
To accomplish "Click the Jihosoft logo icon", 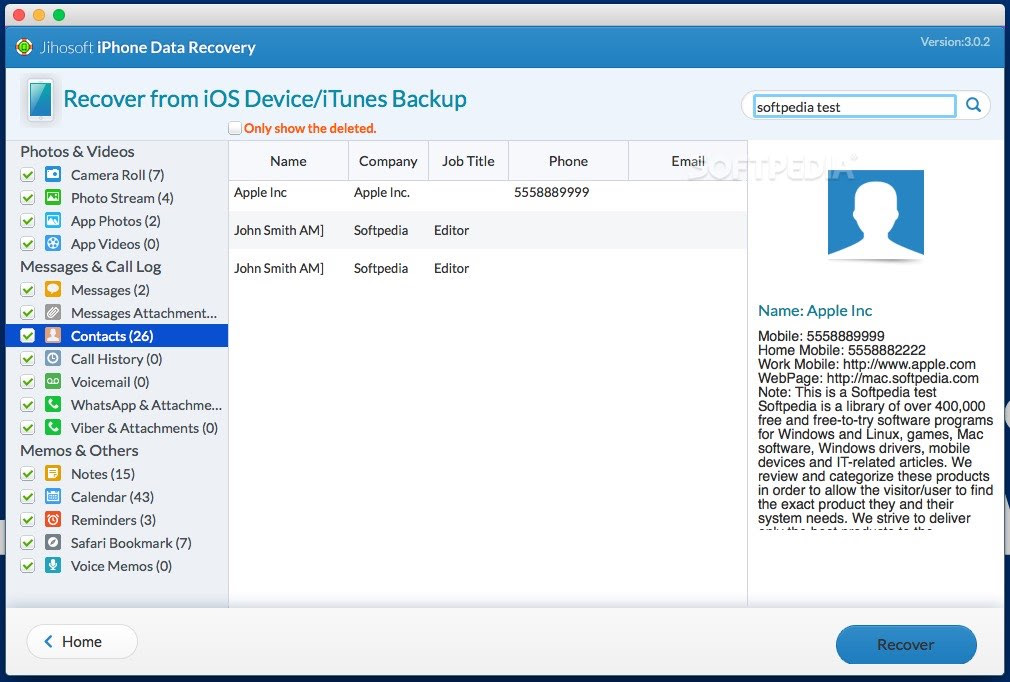I will pyautogui.click(x=24, y=47).
